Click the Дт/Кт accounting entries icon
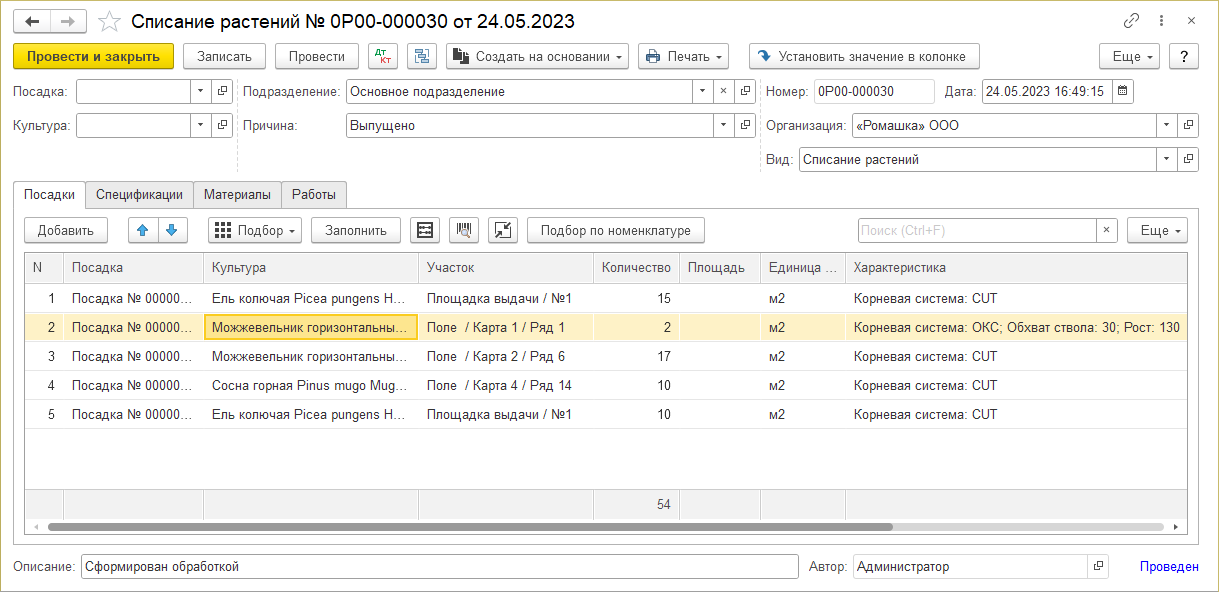 384,57
